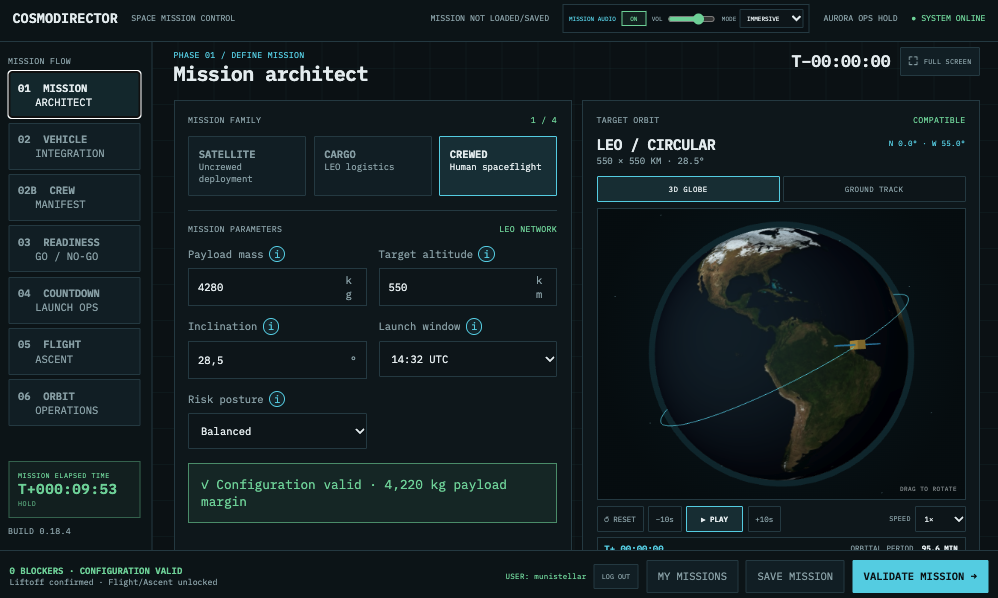This screenshot has height=598, width=998.
Task: Play the orbit animation
Action: click(x=714, y=519)
